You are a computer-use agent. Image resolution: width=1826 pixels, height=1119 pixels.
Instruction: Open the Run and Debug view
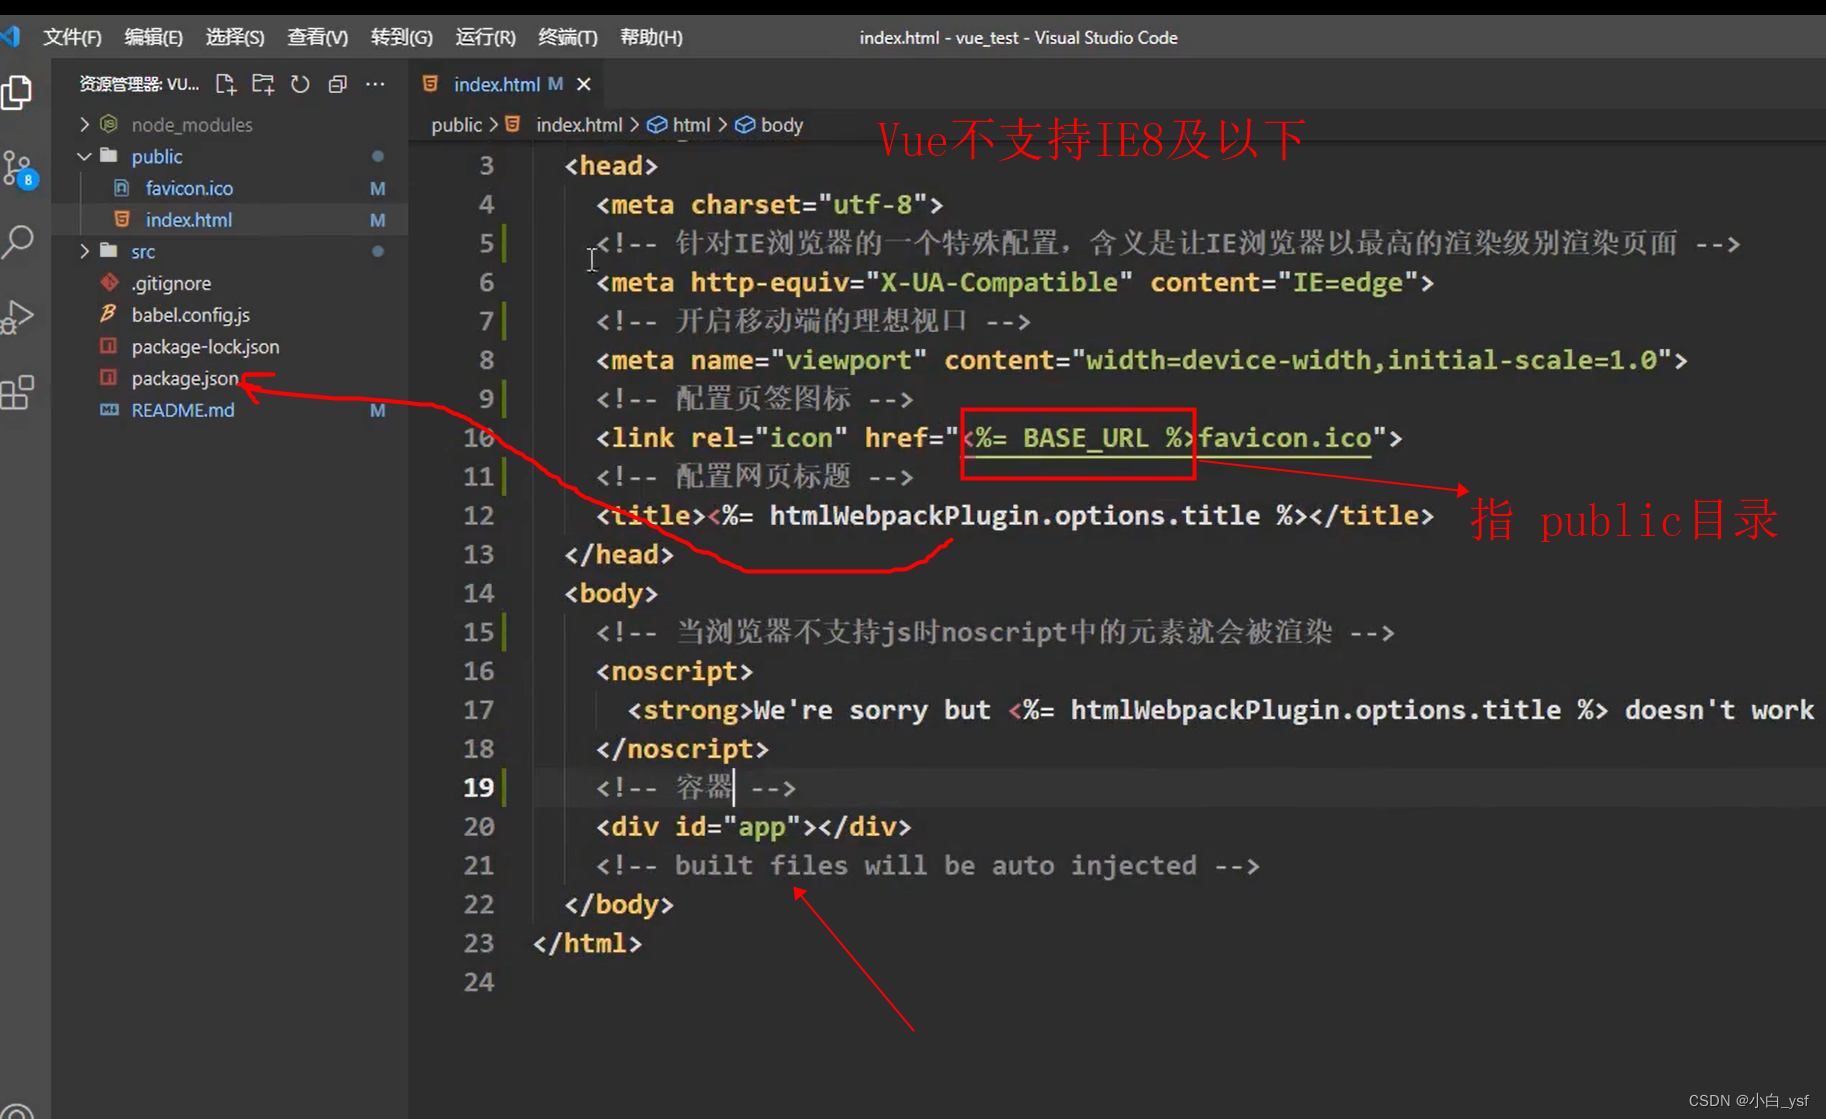(18, 317)
